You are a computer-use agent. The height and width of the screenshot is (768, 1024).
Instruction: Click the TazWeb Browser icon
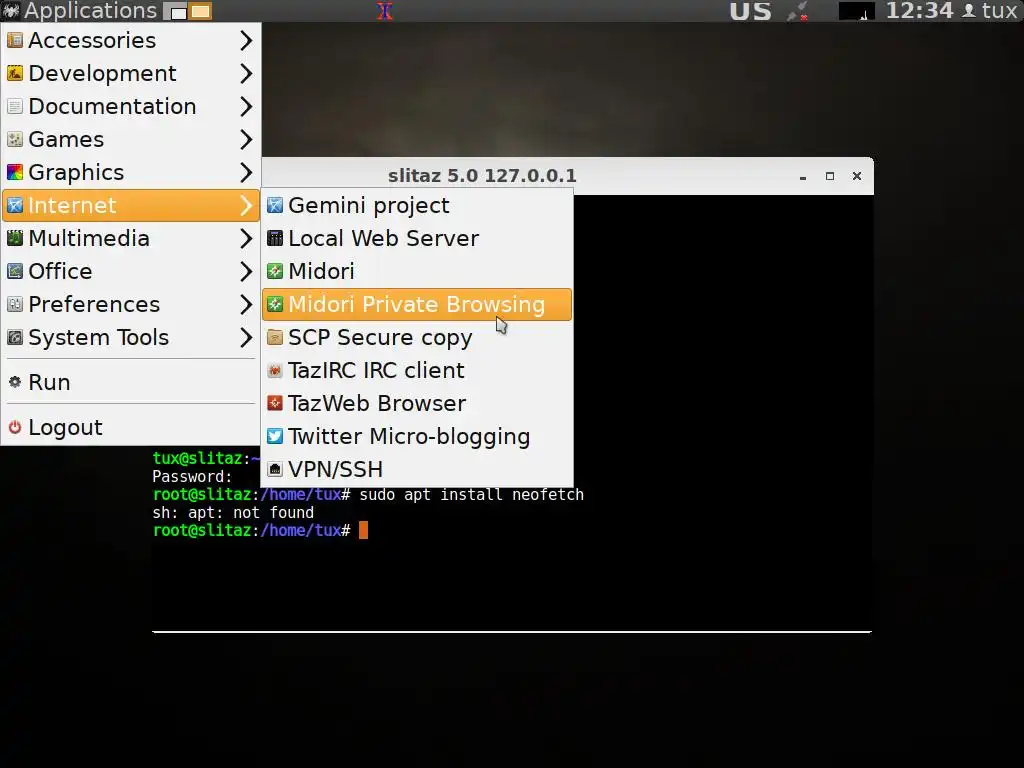click(275, 403)
